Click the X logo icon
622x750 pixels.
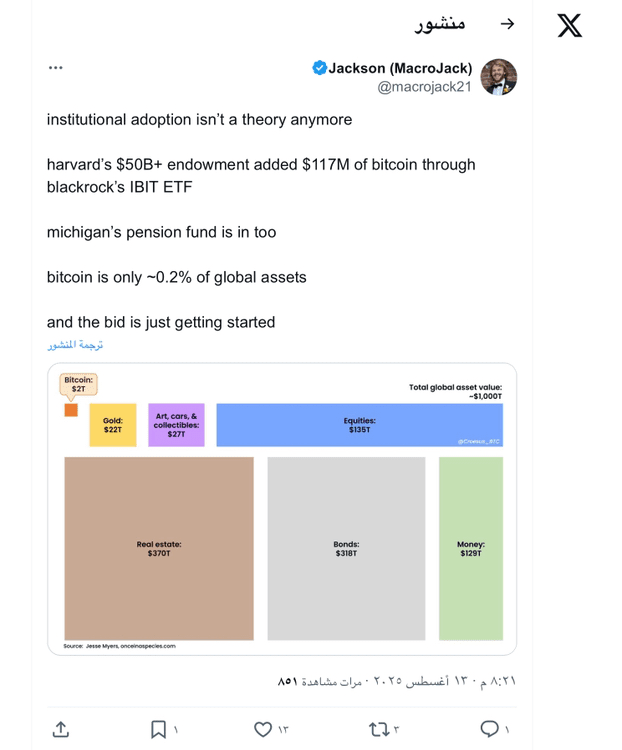569,25
